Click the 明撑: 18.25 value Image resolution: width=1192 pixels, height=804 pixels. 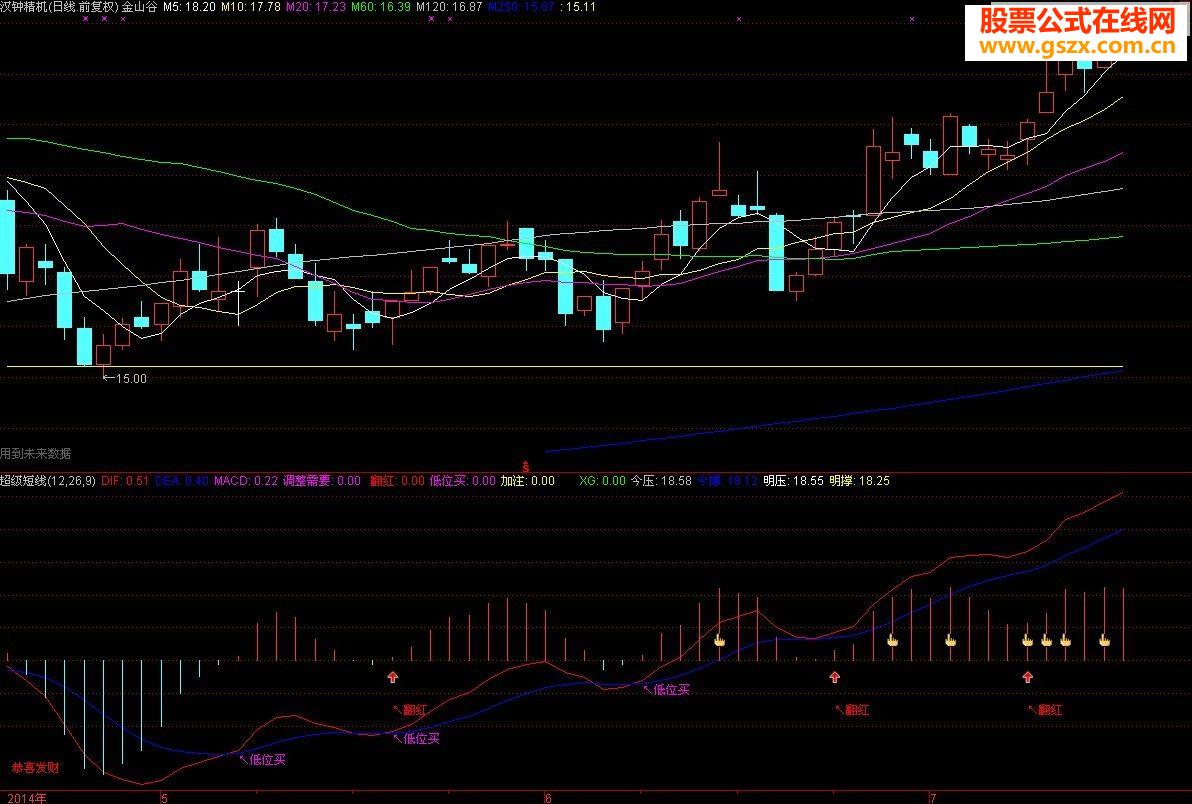coord(860,481)
